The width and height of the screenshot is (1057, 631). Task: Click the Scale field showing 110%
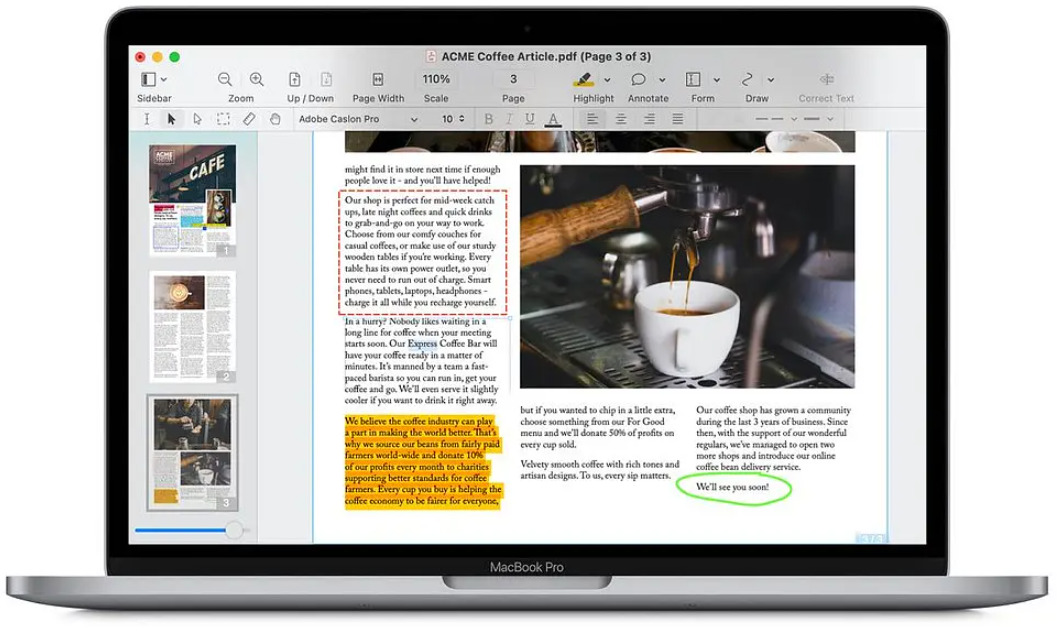tap(436, 79)
